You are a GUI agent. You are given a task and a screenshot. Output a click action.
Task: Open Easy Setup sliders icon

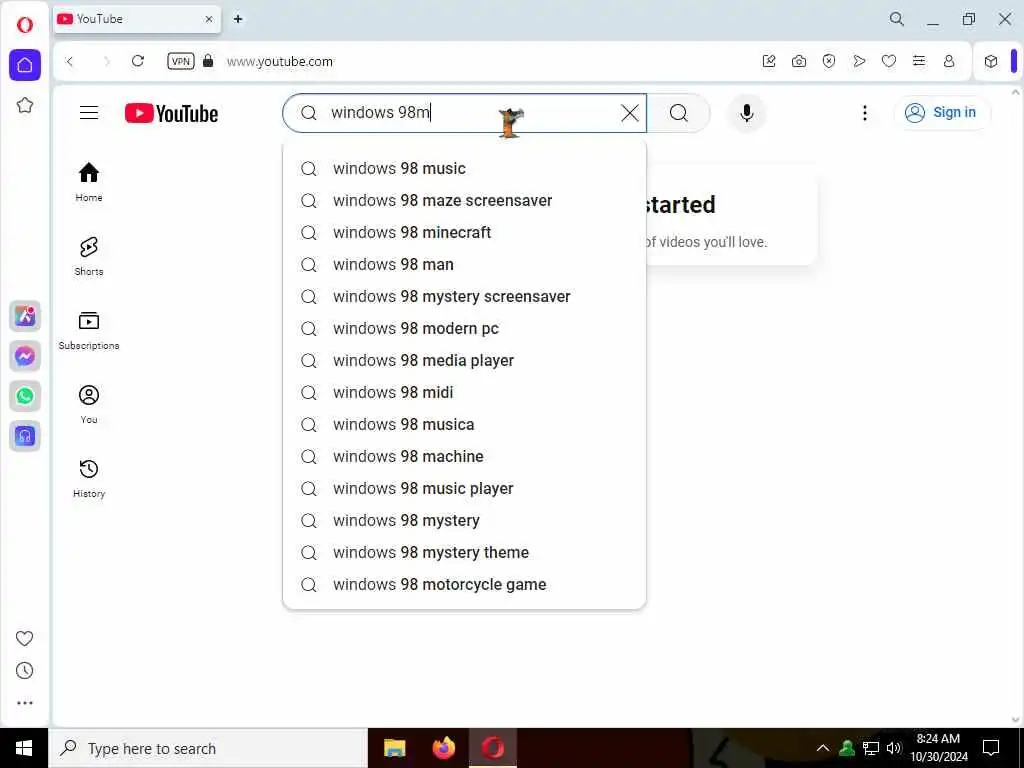click(919, 61)
